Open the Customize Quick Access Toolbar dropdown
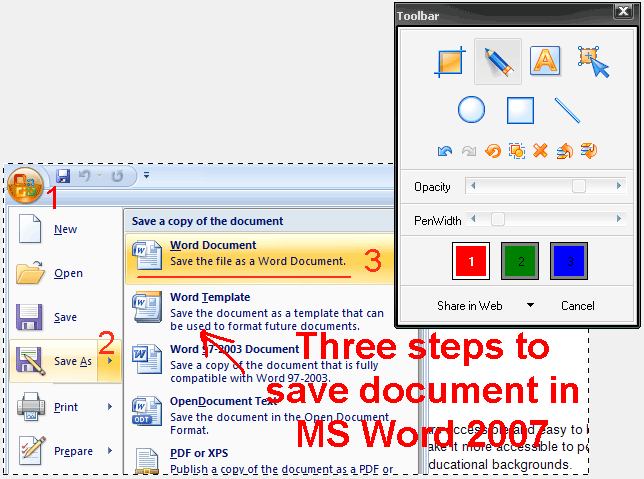The height and width of the screenshot is (479, 644). (x=146, y=175)
